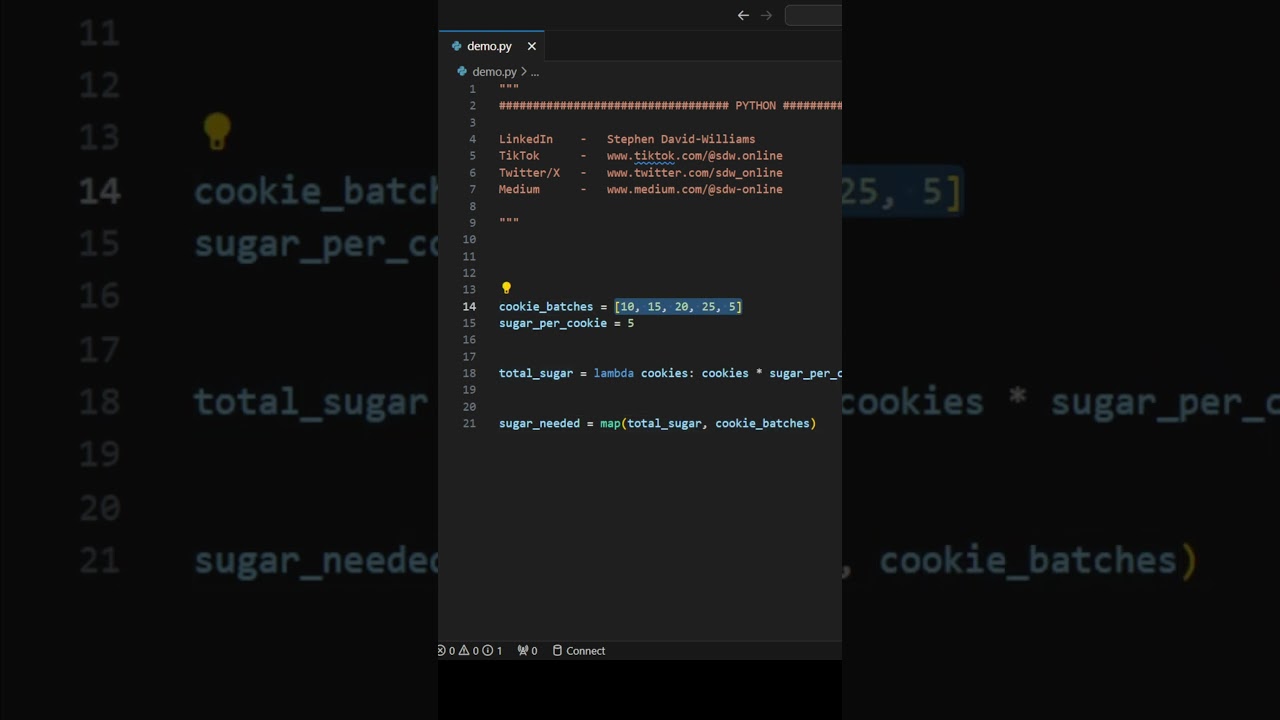Click line number 14 in the gutter
Image resolution: width=1280 pixels, height=720 pixels.
[469, 307]
